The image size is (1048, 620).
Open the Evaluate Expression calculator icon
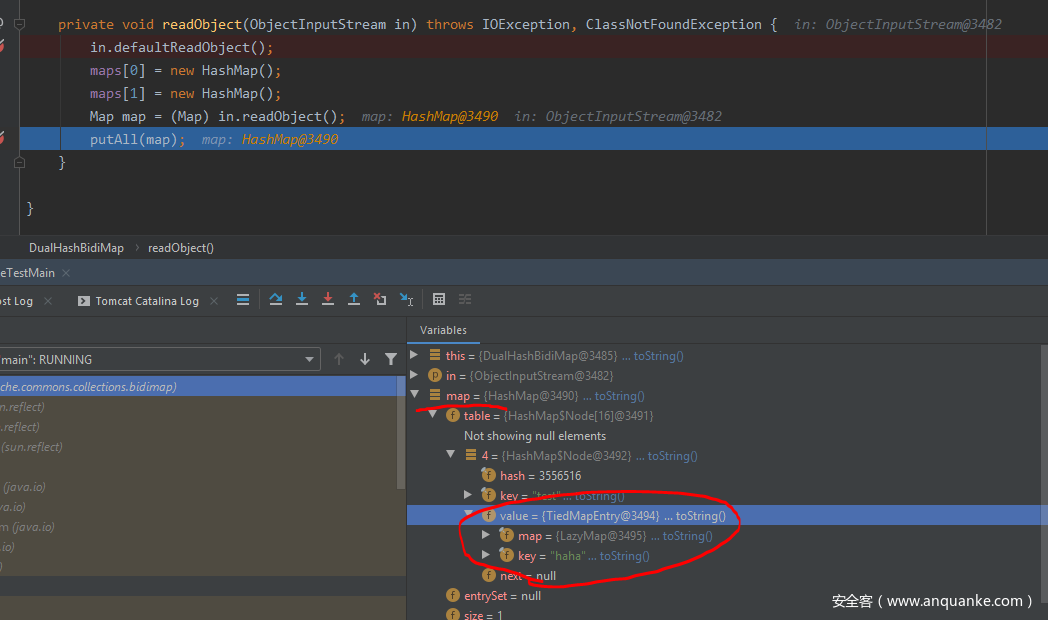[439, 299]
